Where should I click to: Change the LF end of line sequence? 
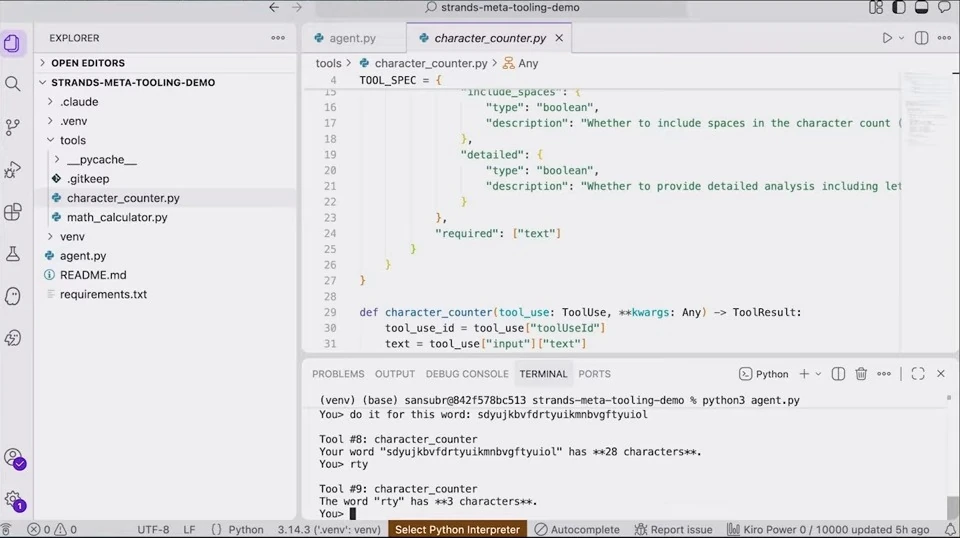point(189,530)
